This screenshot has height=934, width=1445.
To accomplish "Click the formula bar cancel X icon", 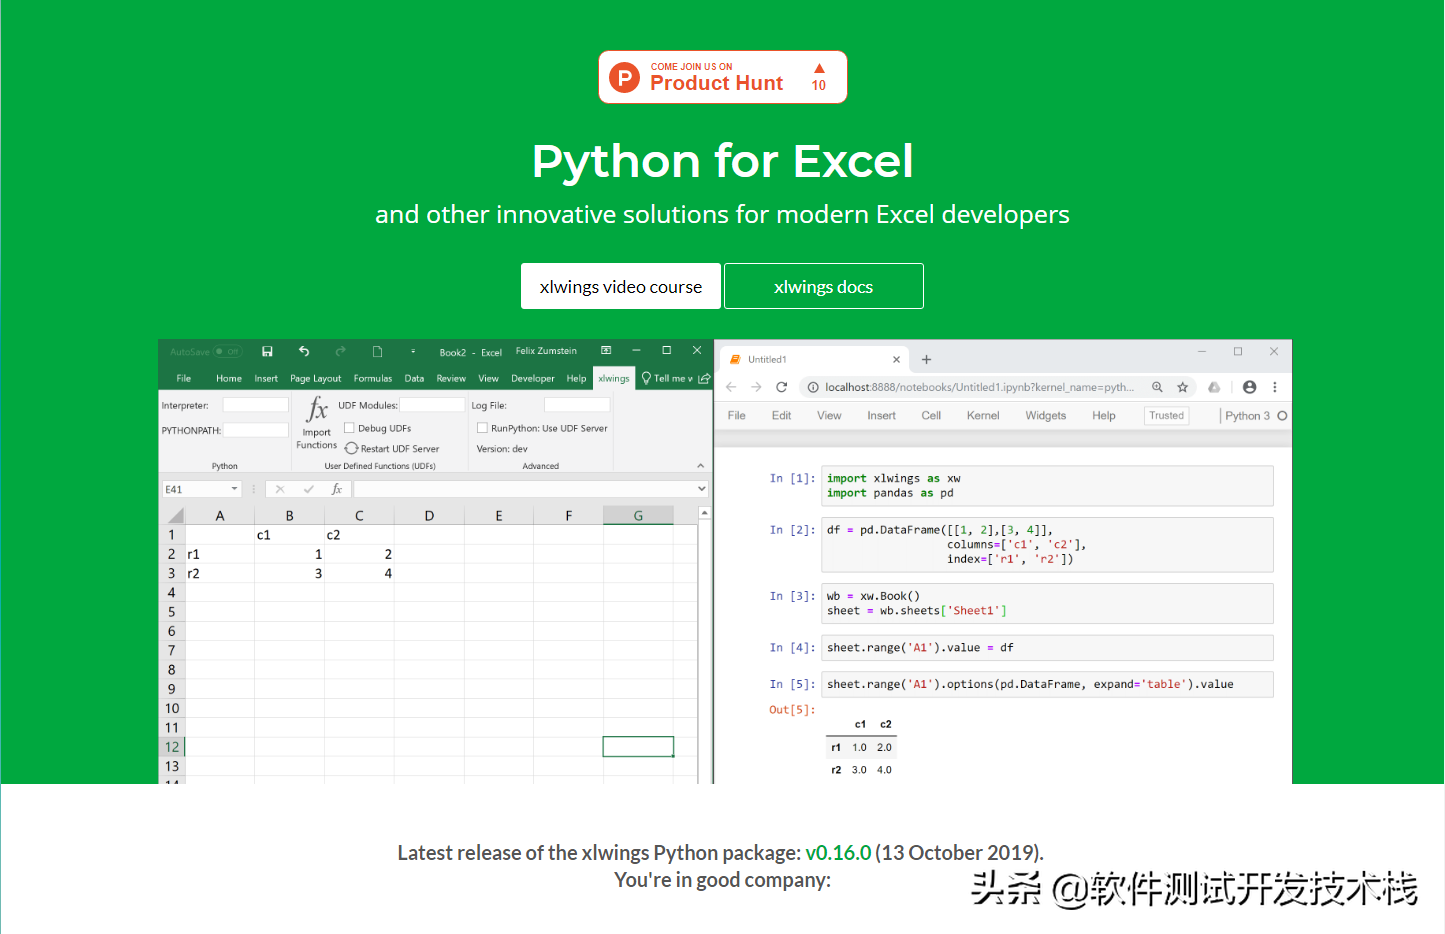I will 280,489.
